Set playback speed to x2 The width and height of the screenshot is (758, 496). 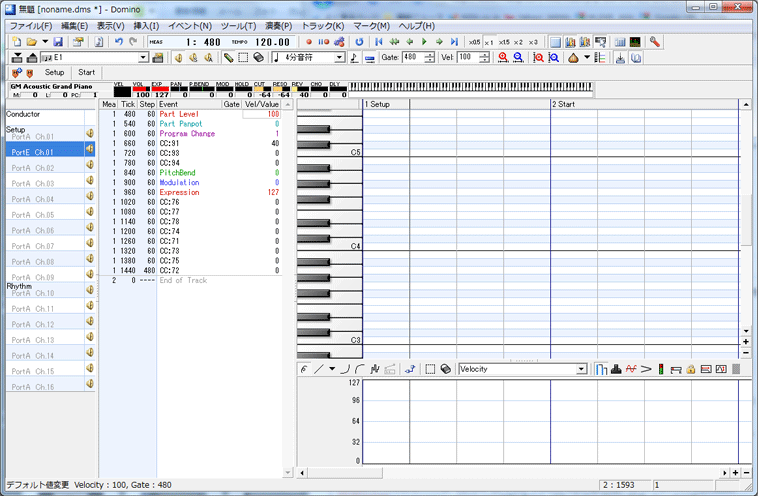pyautogui.click(x=518, y=42)
